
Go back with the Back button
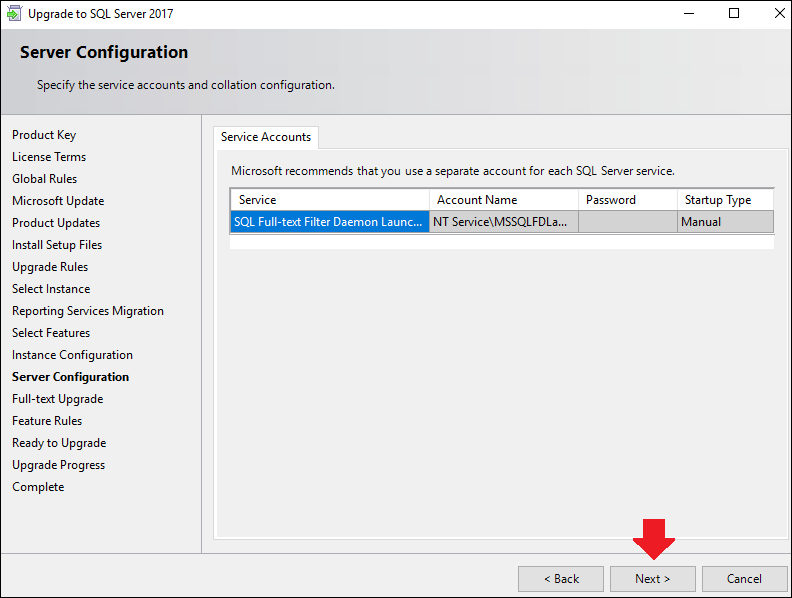(x=561, y=579)
